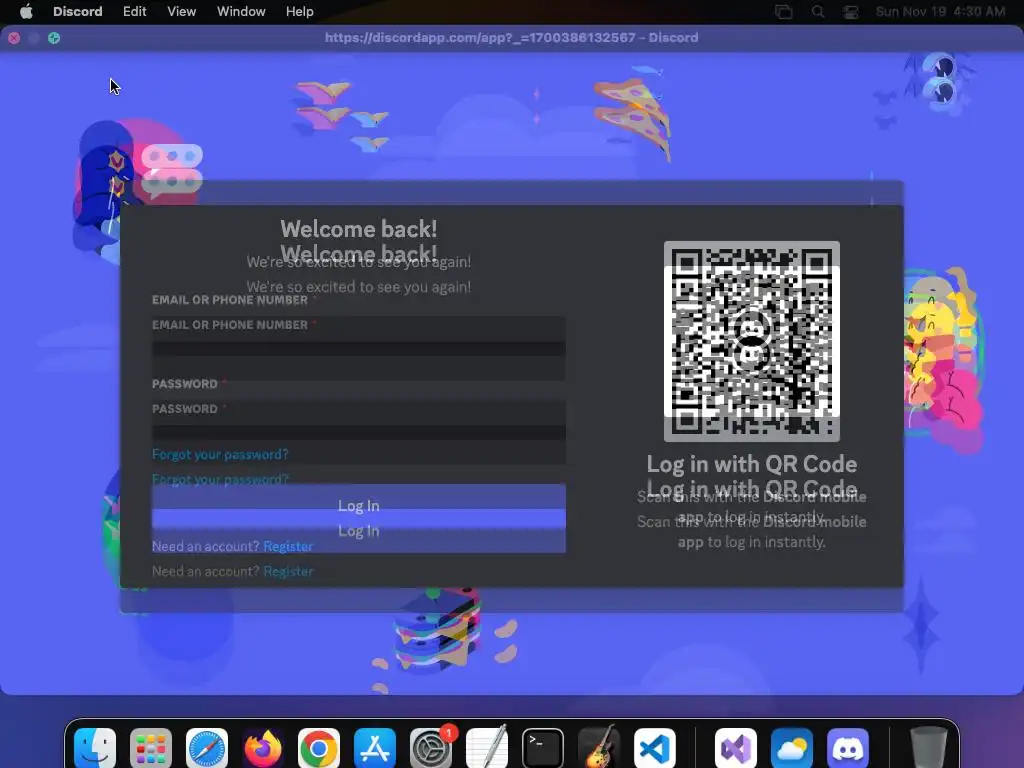Viewport: 1024px width, 768px height.
Task: Launch Firefox from the dock
Action: pyautogui.click(x=263, y=748)
